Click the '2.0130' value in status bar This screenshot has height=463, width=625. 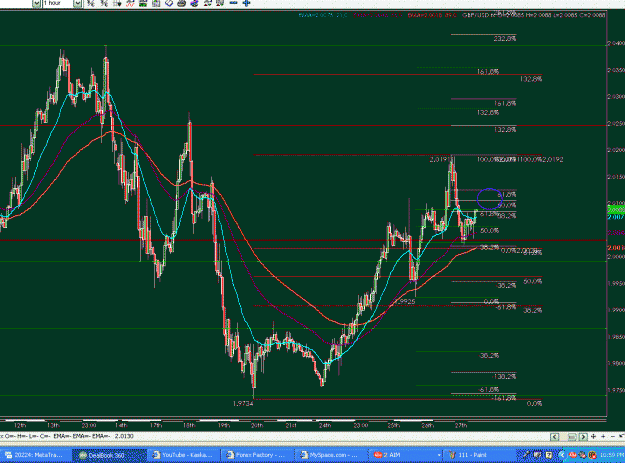(x=124, y=436)
